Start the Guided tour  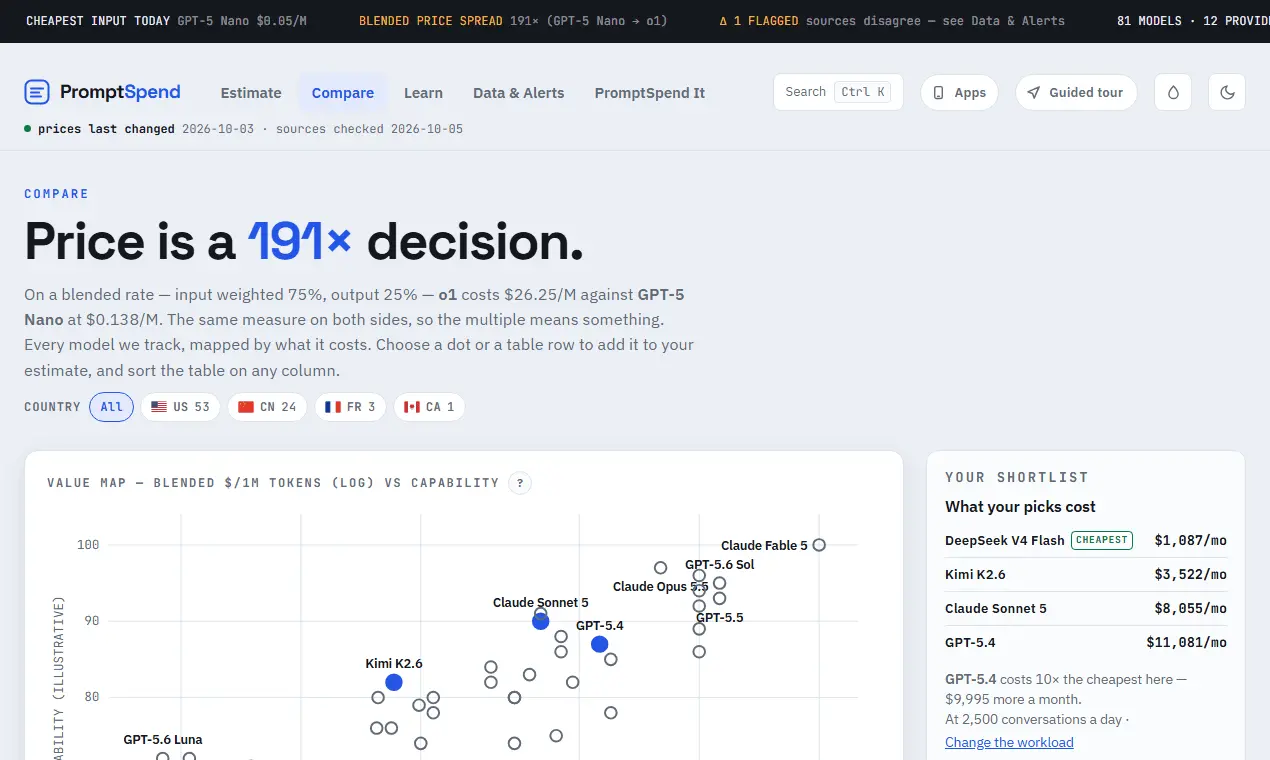(1076, 92)
